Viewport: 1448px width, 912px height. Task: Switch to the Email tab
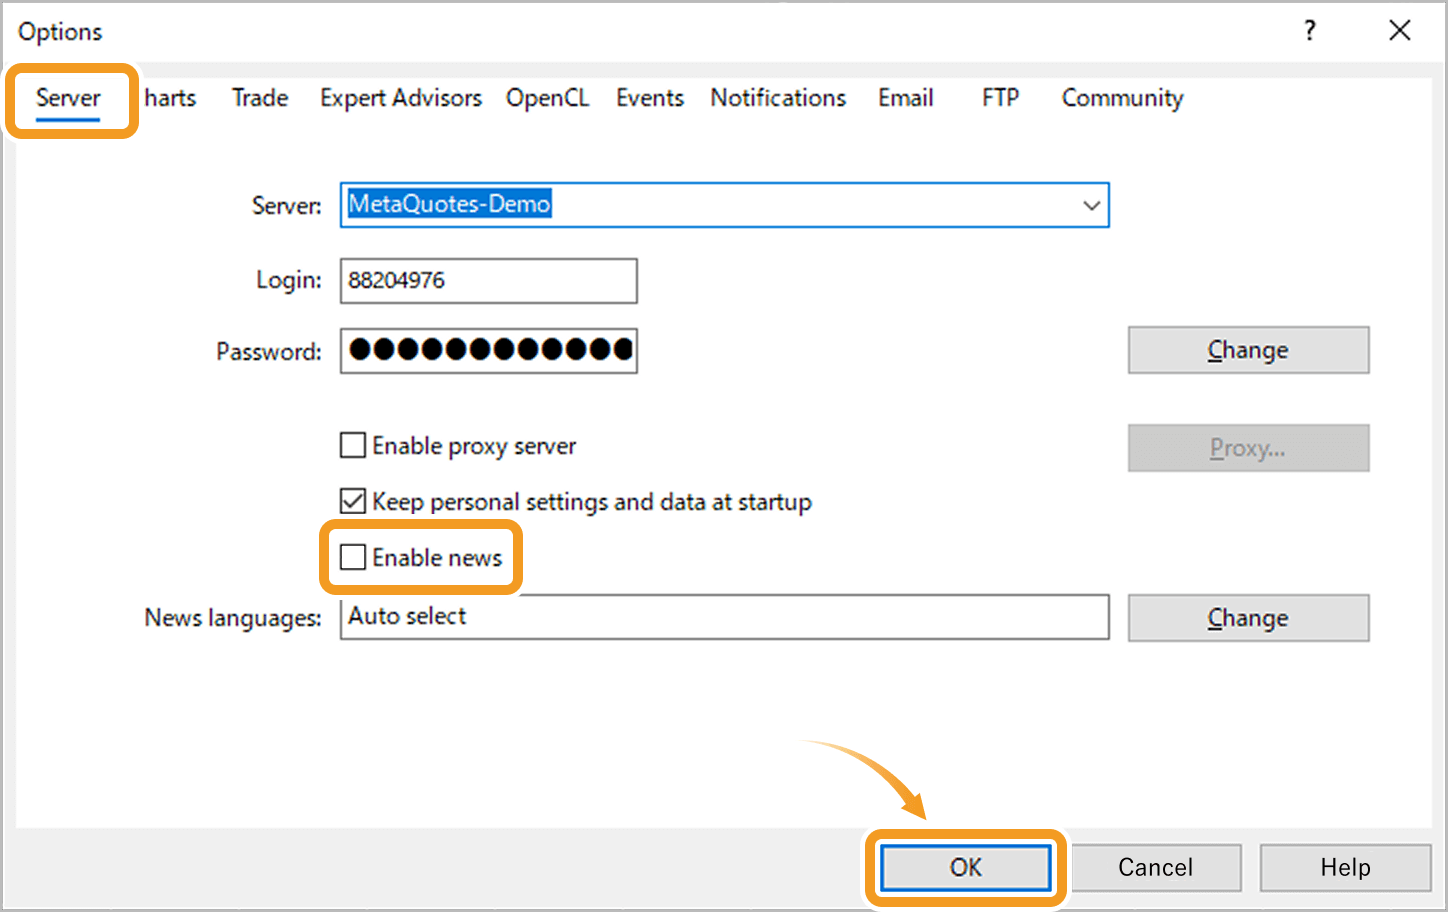(x=905, y=98)
